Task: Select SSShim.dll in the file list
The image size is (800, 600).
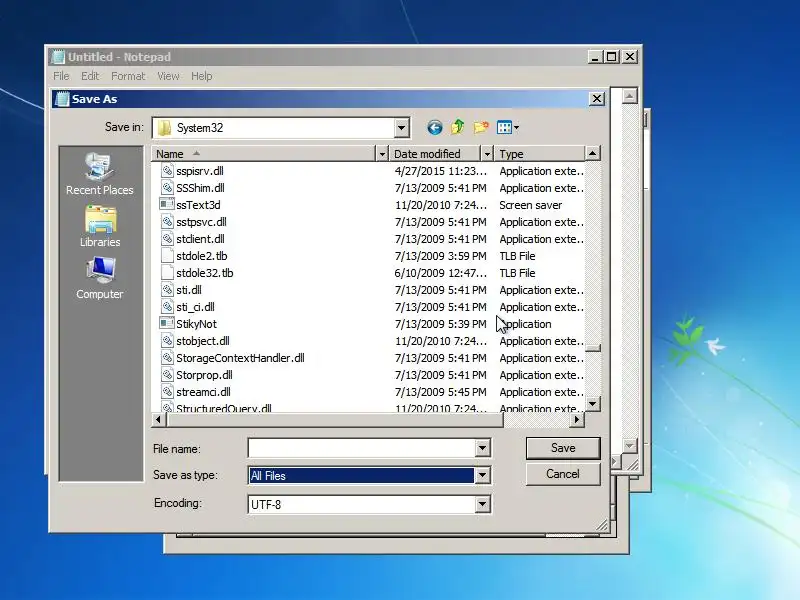Action: [200, 188]
